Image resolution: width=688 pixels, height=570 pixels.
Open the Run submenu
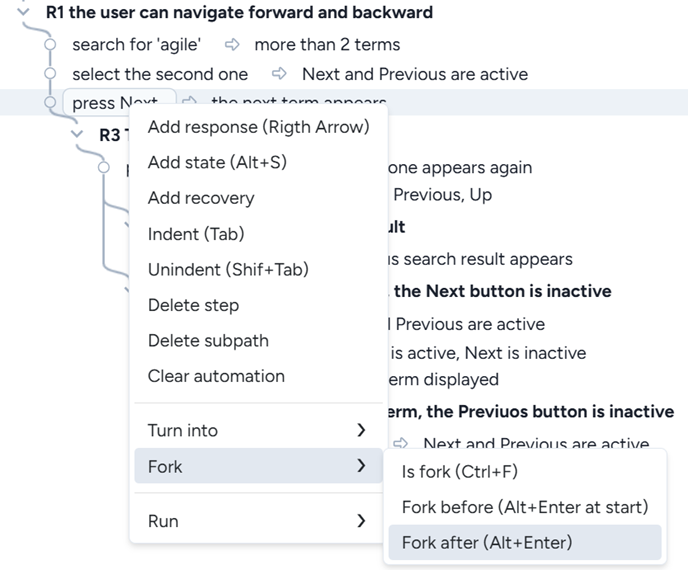pos(257,521)
